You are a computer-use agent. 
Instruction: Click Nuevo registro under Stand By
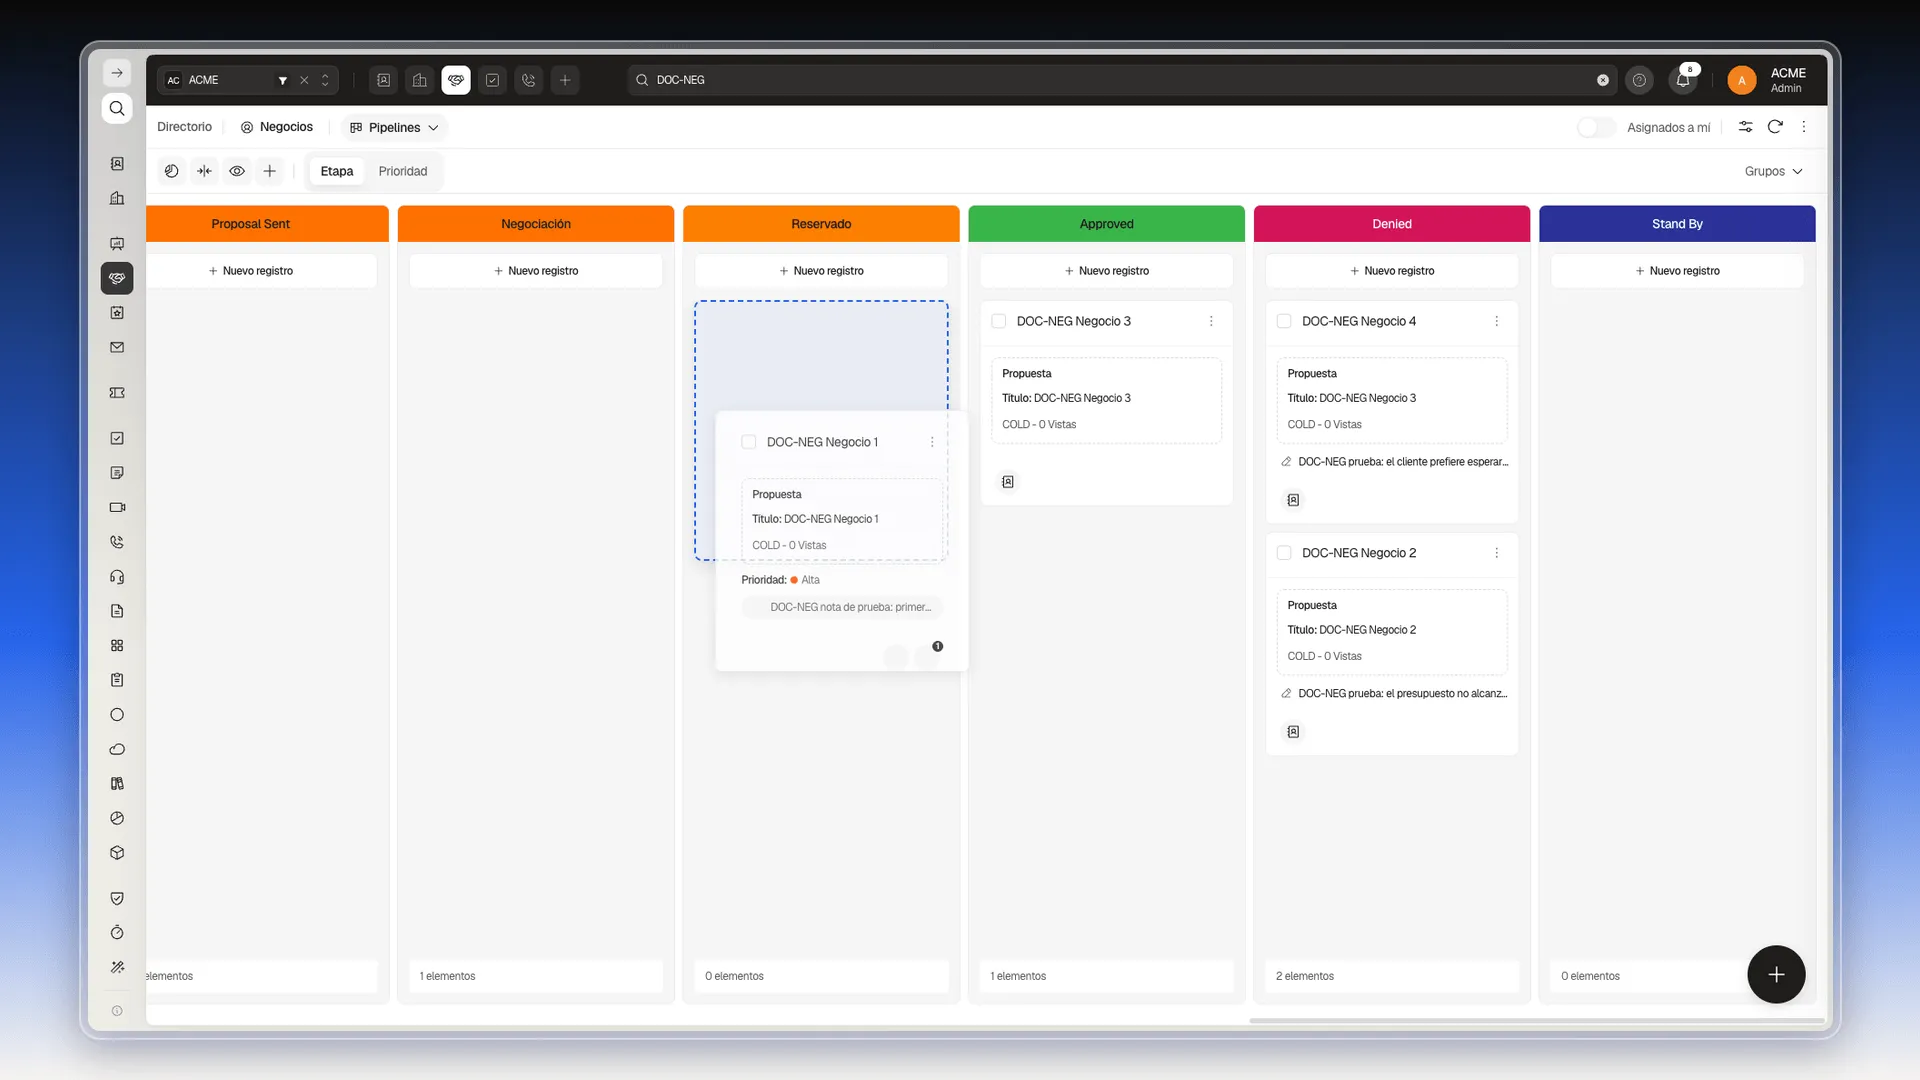click(1677, 271)
